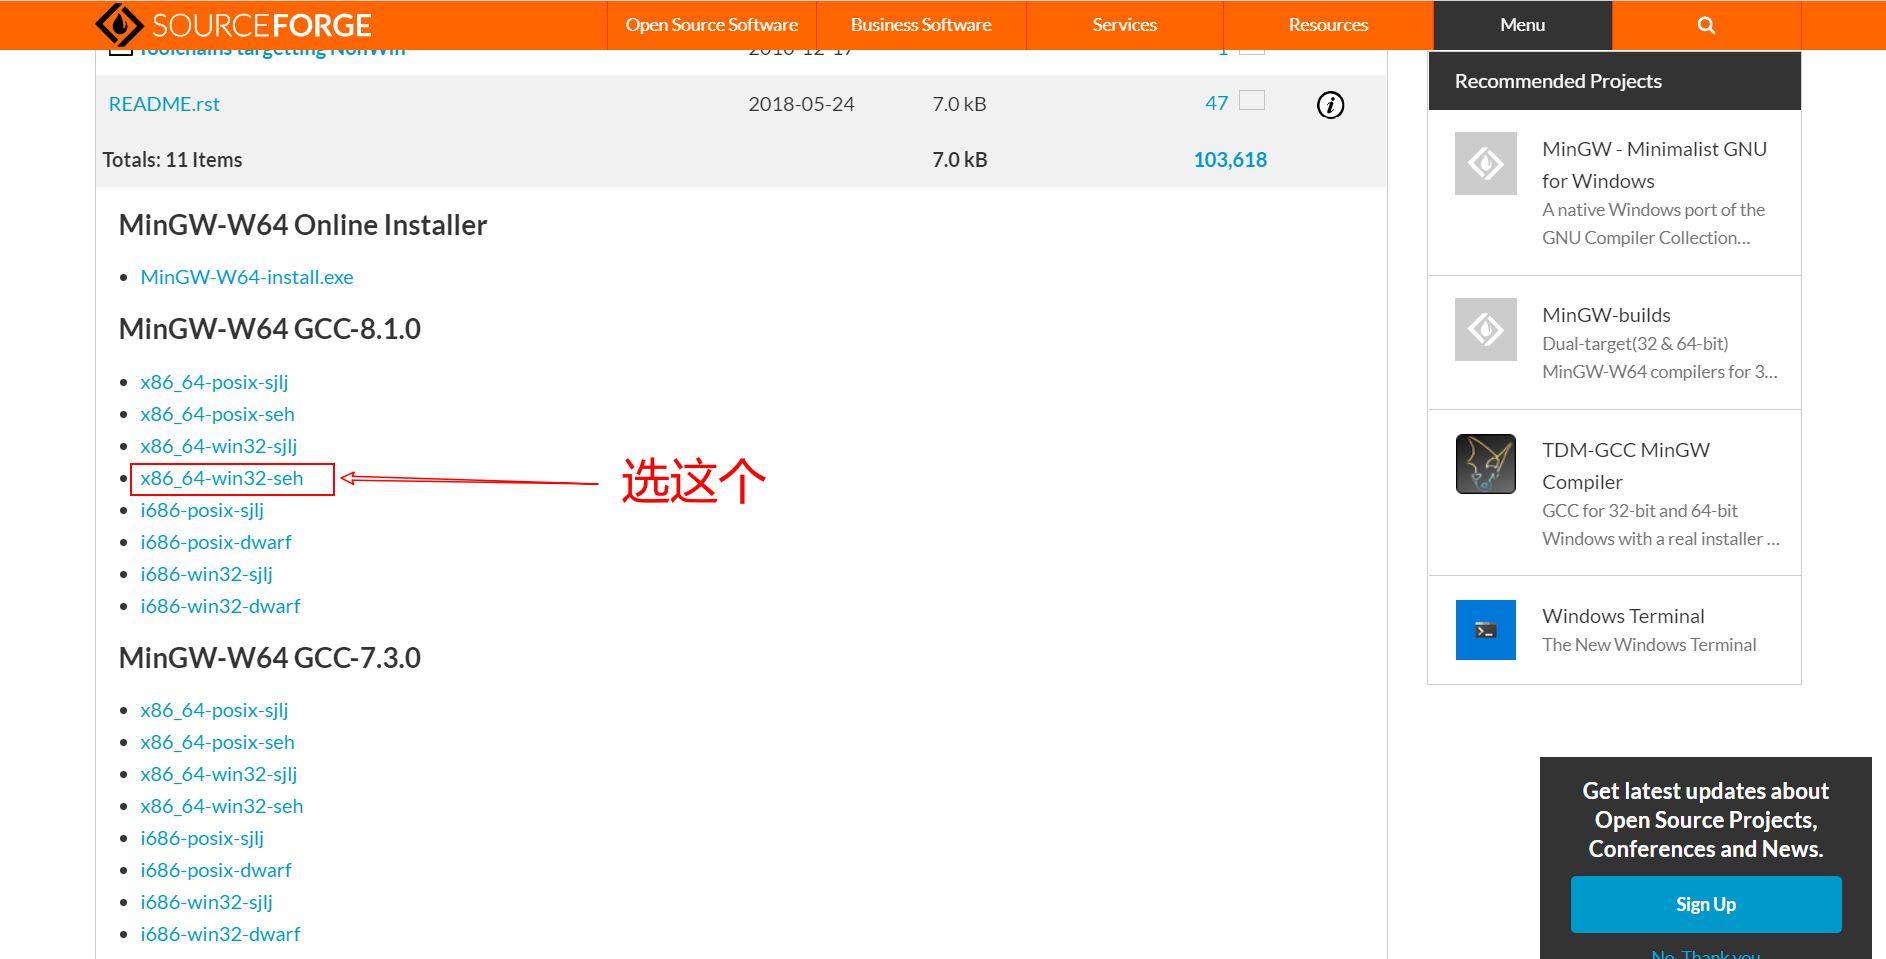Open the dark Menu item in the header
Viewport: 1886px width, 959px height.
coord(1523,25)
